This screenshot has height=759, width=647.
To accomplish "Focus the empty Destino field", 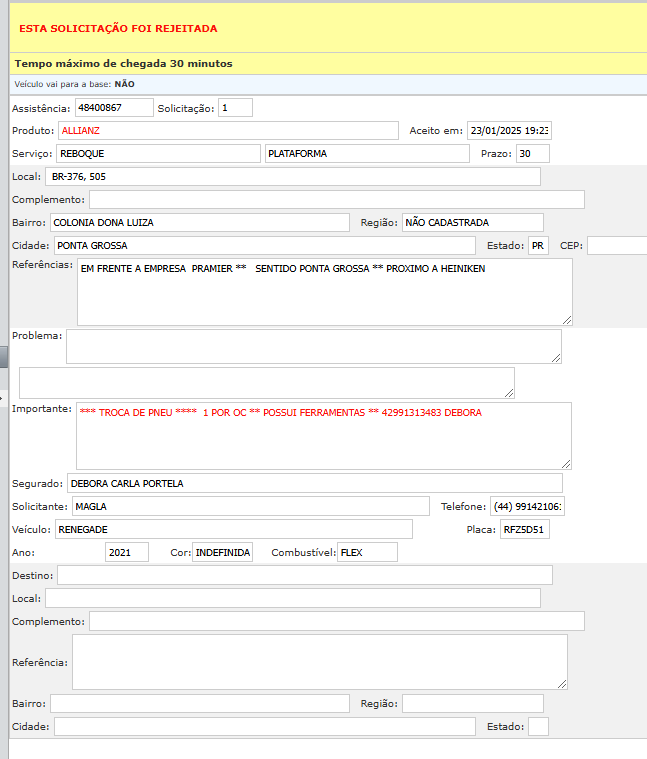I will pos(304,575).
